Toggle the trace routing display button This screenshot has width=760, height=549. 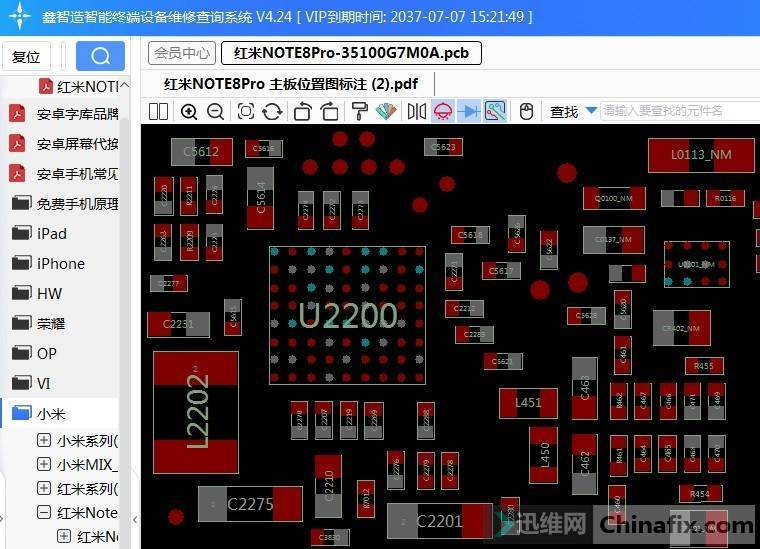[495, 111]
